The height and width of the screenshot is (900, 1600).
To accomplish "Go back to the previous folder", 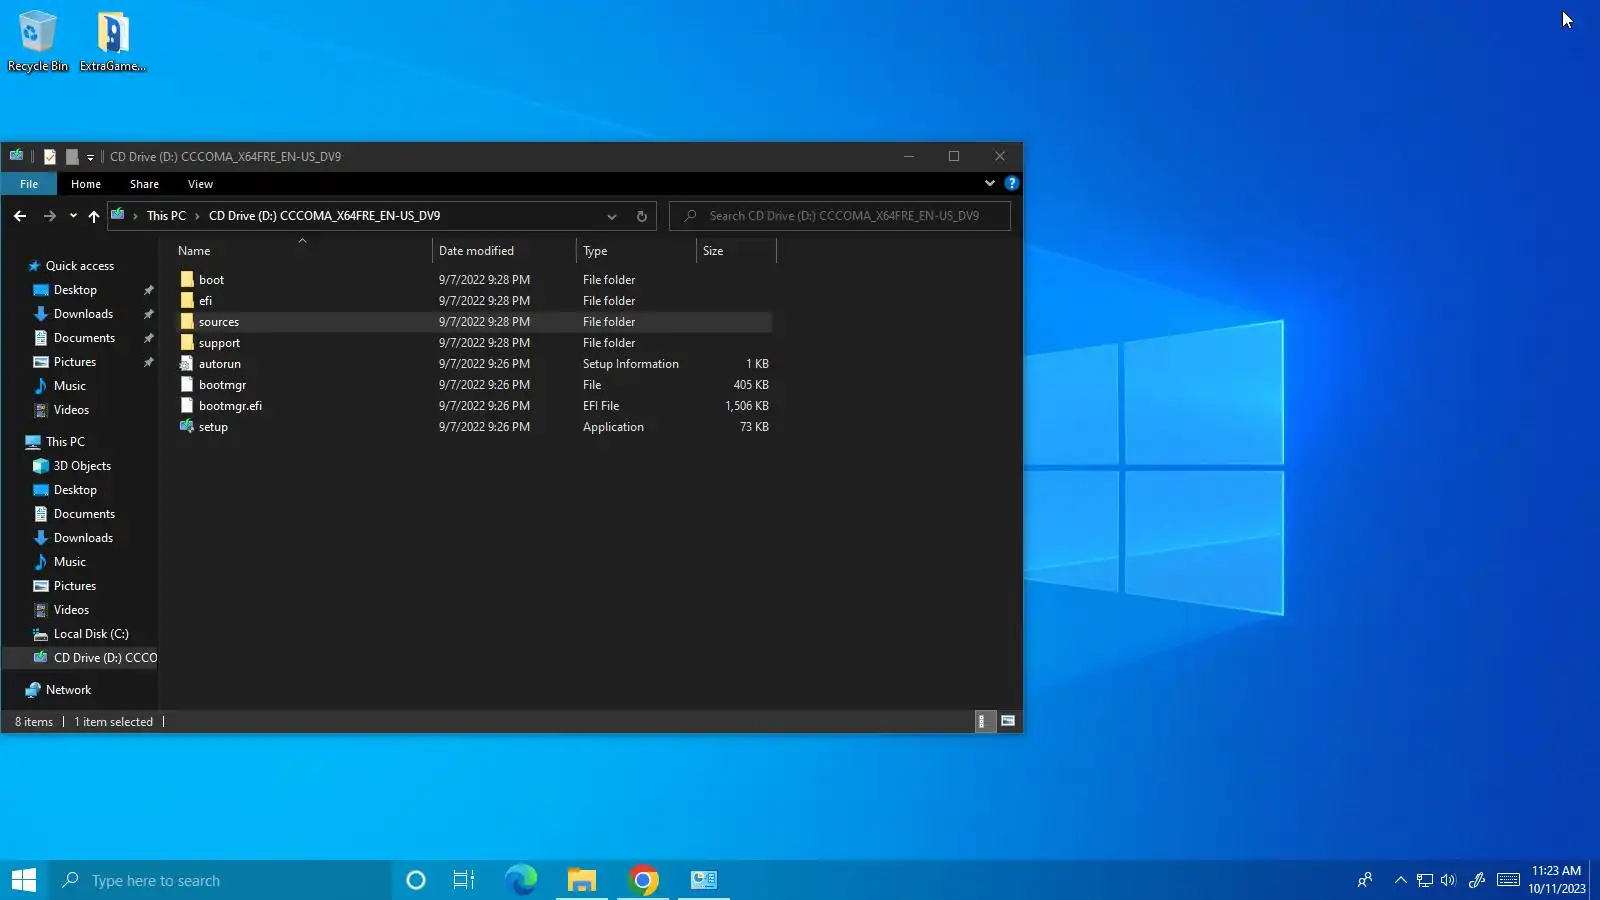I will pyautogui.click(x=20, y=216).
